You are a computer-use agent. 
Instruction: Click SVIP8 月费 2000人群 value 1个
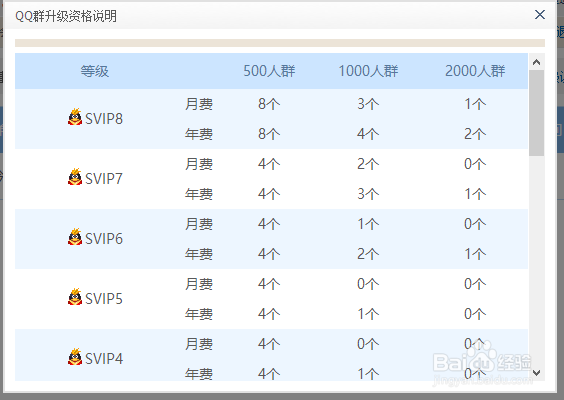[475, 104]
